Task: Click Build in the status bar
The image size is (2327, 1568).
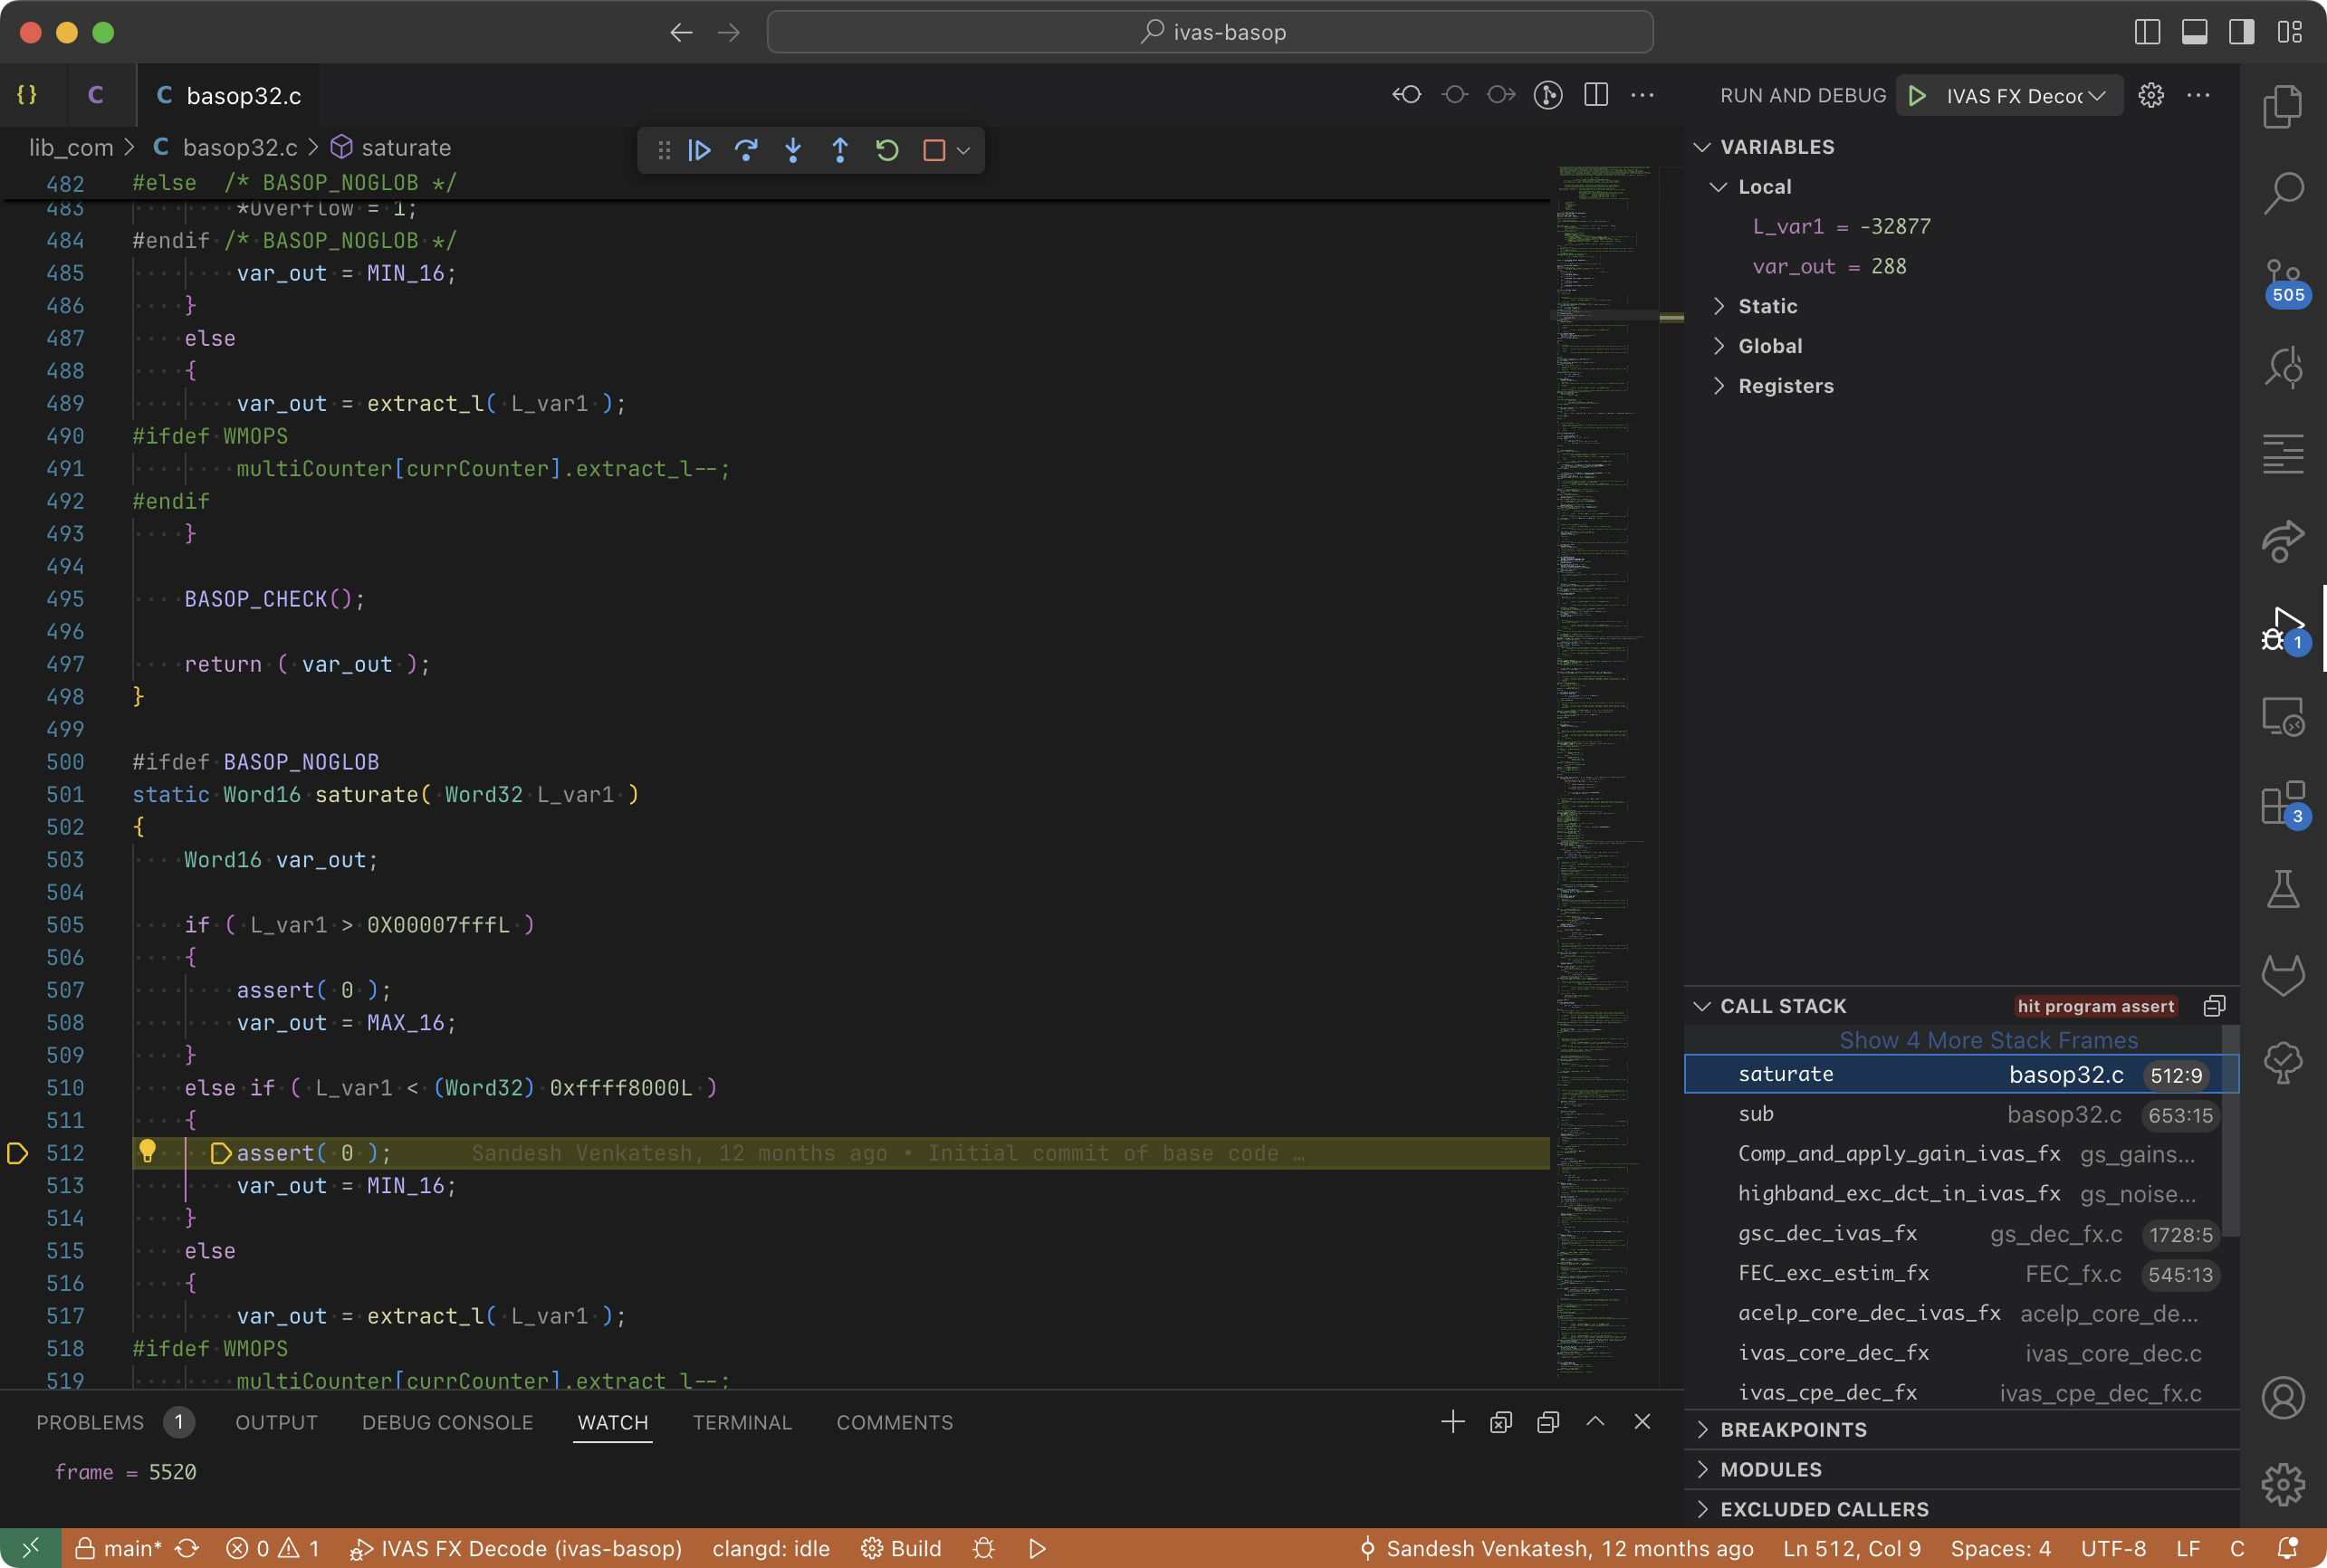Action: pyautogui.click(x=902, y=1548)
